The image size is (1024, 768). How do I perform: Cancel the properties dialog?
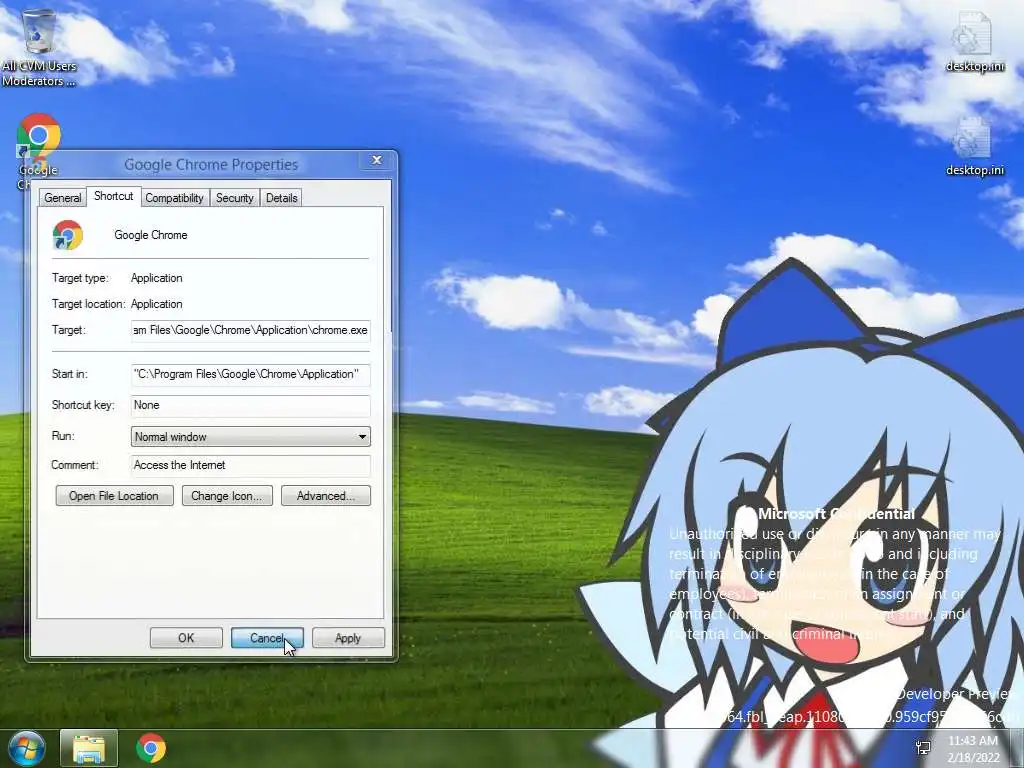(267, 638)
